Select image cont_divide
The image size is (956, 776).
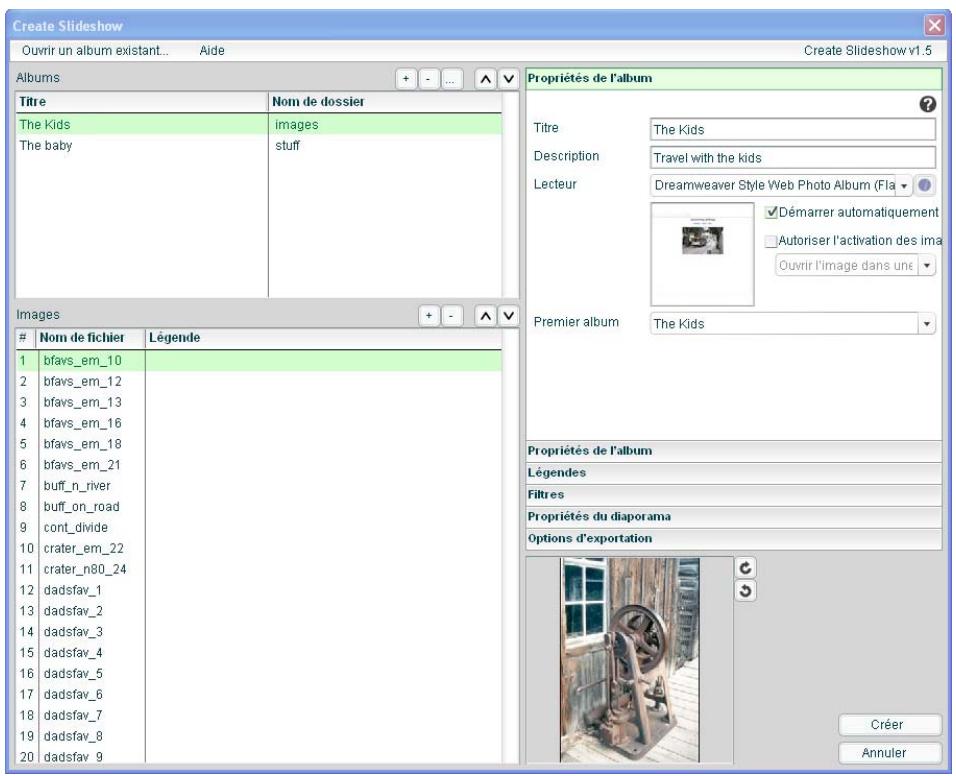point(259,527)
